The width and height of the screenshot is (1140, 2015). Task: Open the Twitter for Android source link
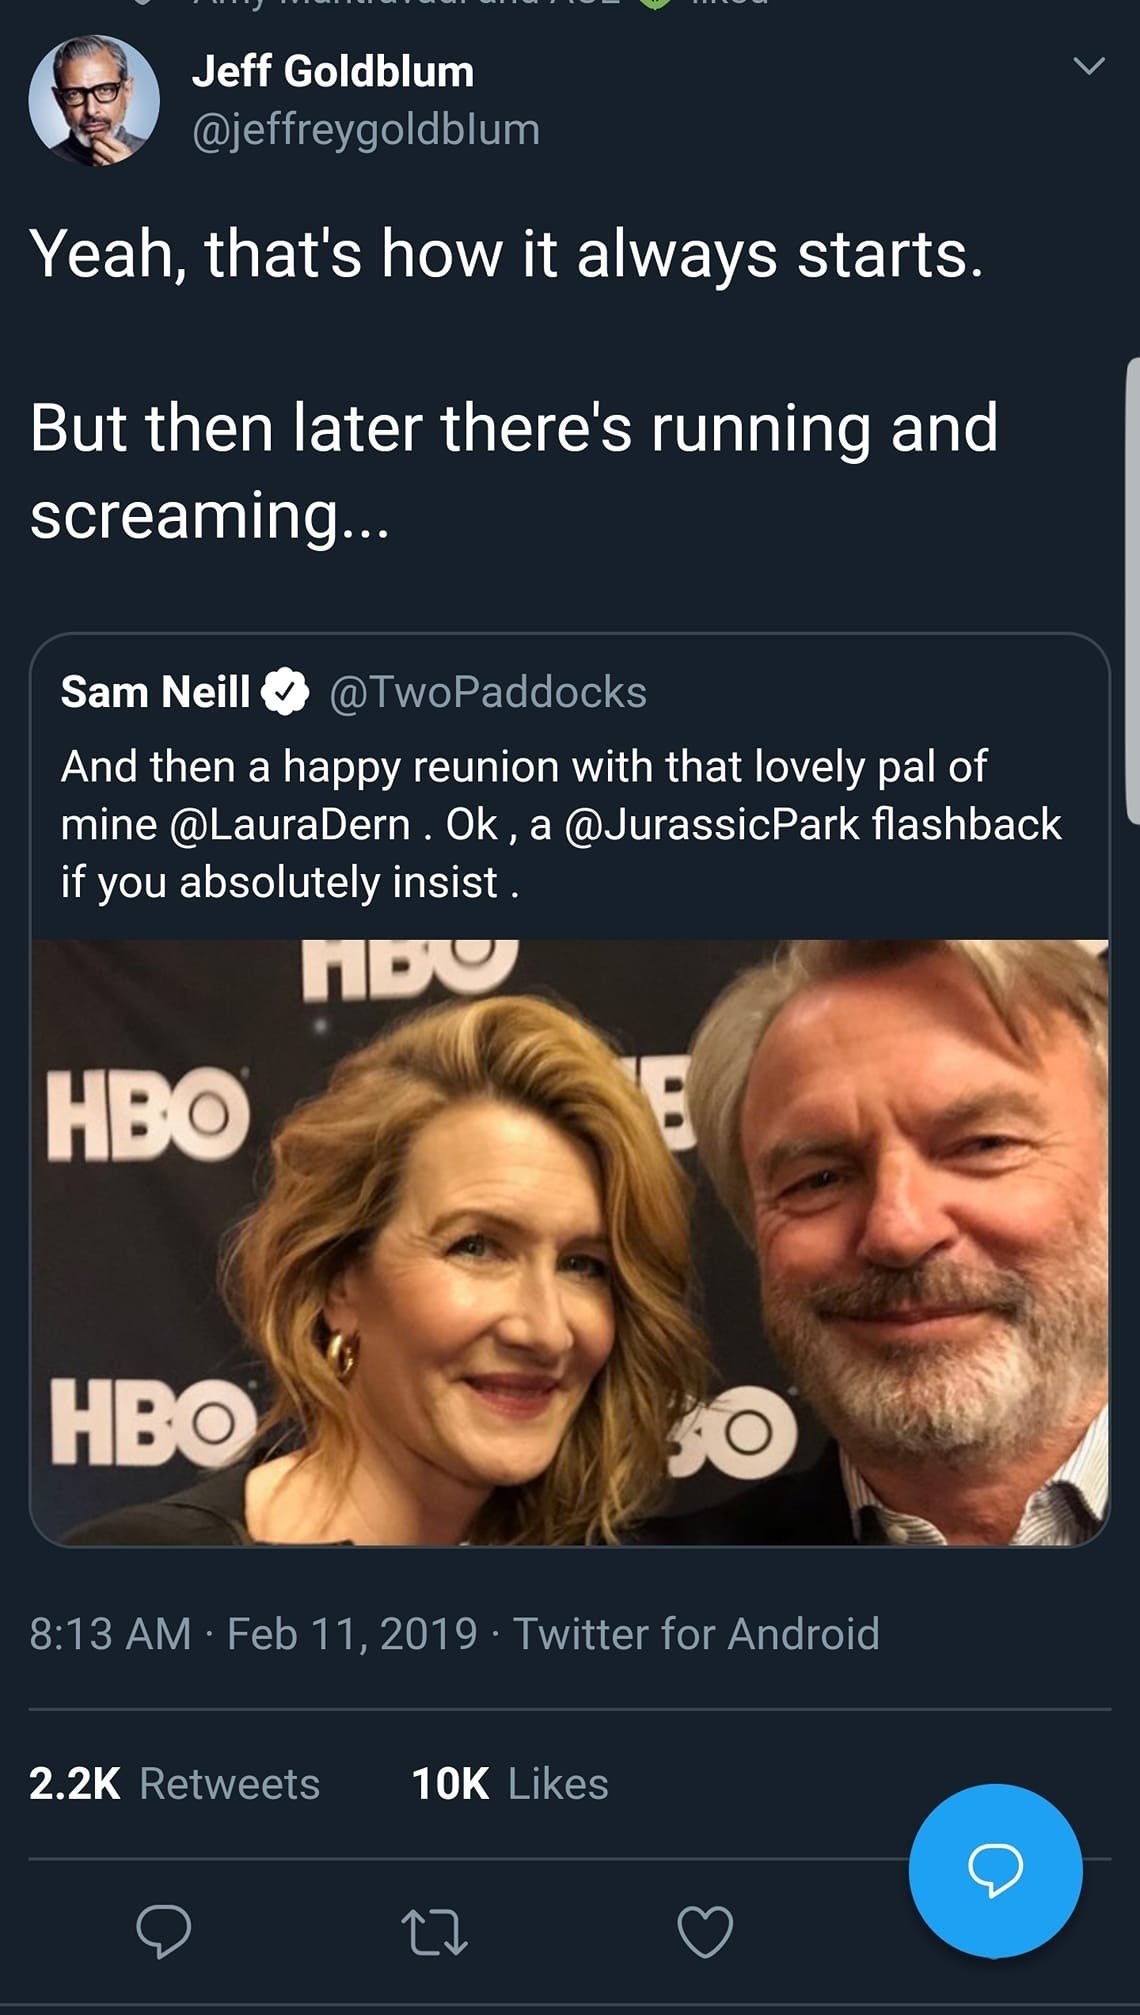tap(696, 1634)
